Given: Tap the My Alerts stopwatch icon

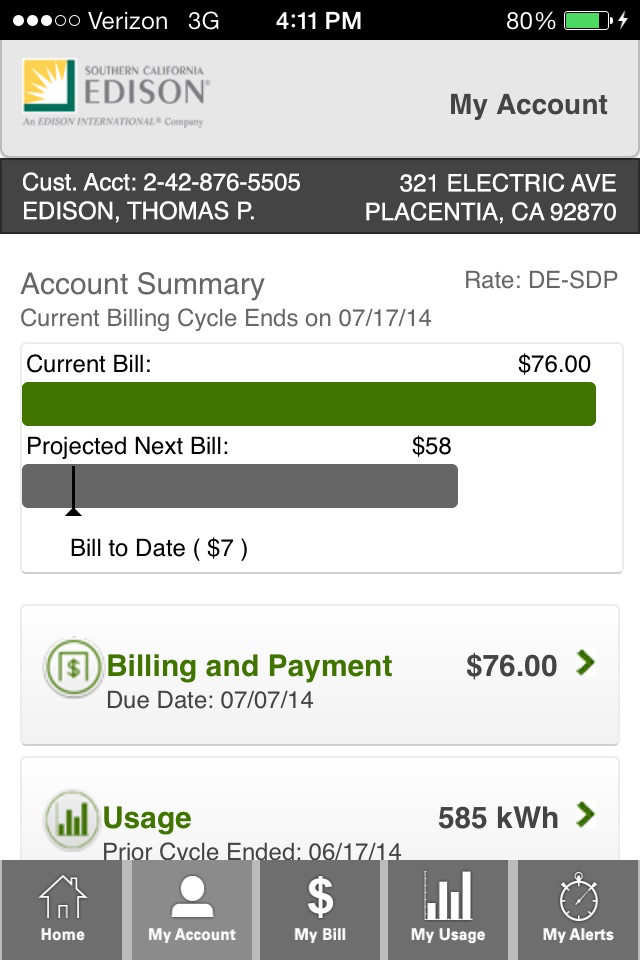Looking at the screenshot, I should (578, 898).
